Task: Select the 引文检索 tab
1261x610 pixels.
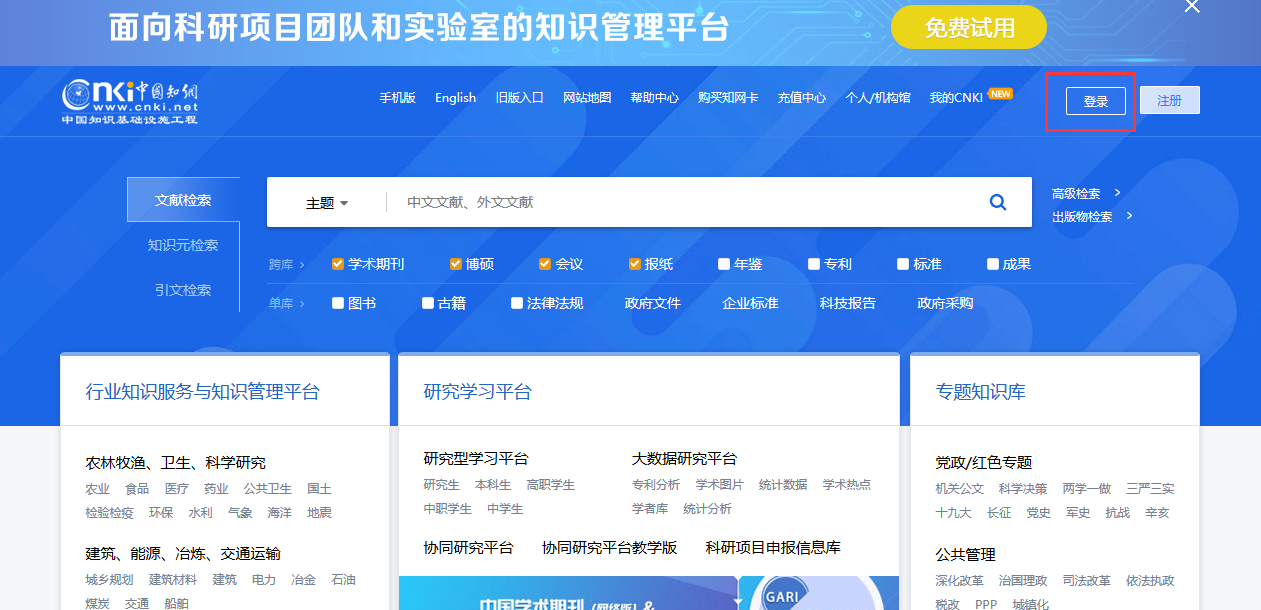Action: tap(183, 290)
